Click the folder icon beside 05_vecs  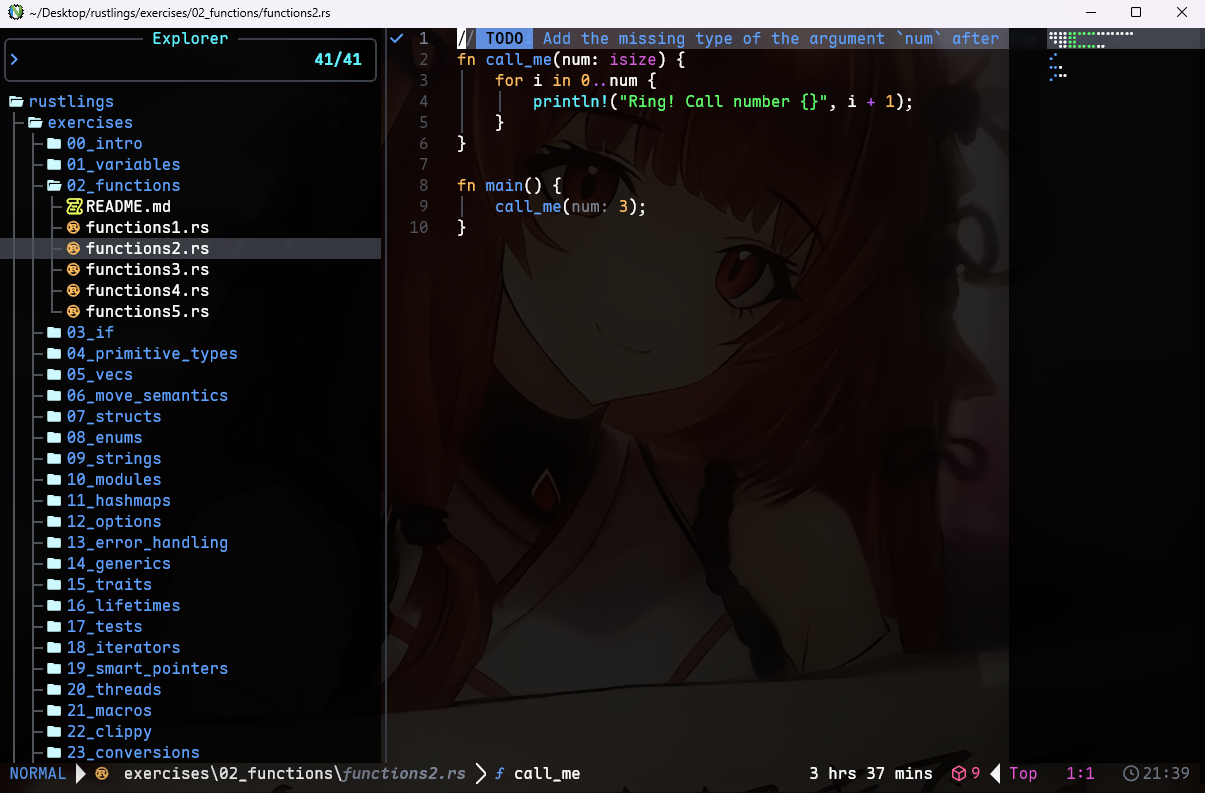point(54,375)
